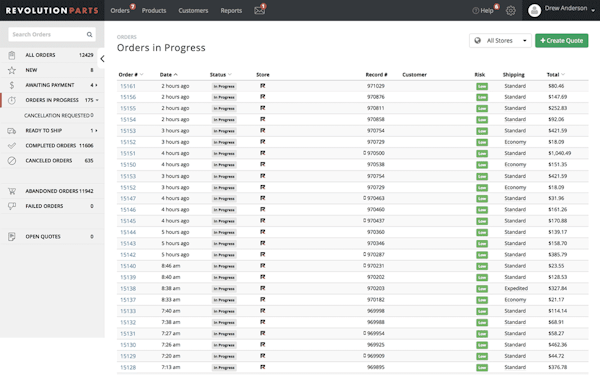Click the Awaiting Payment dollar icon
Viewport: 600px width, 375px height.
12,85
